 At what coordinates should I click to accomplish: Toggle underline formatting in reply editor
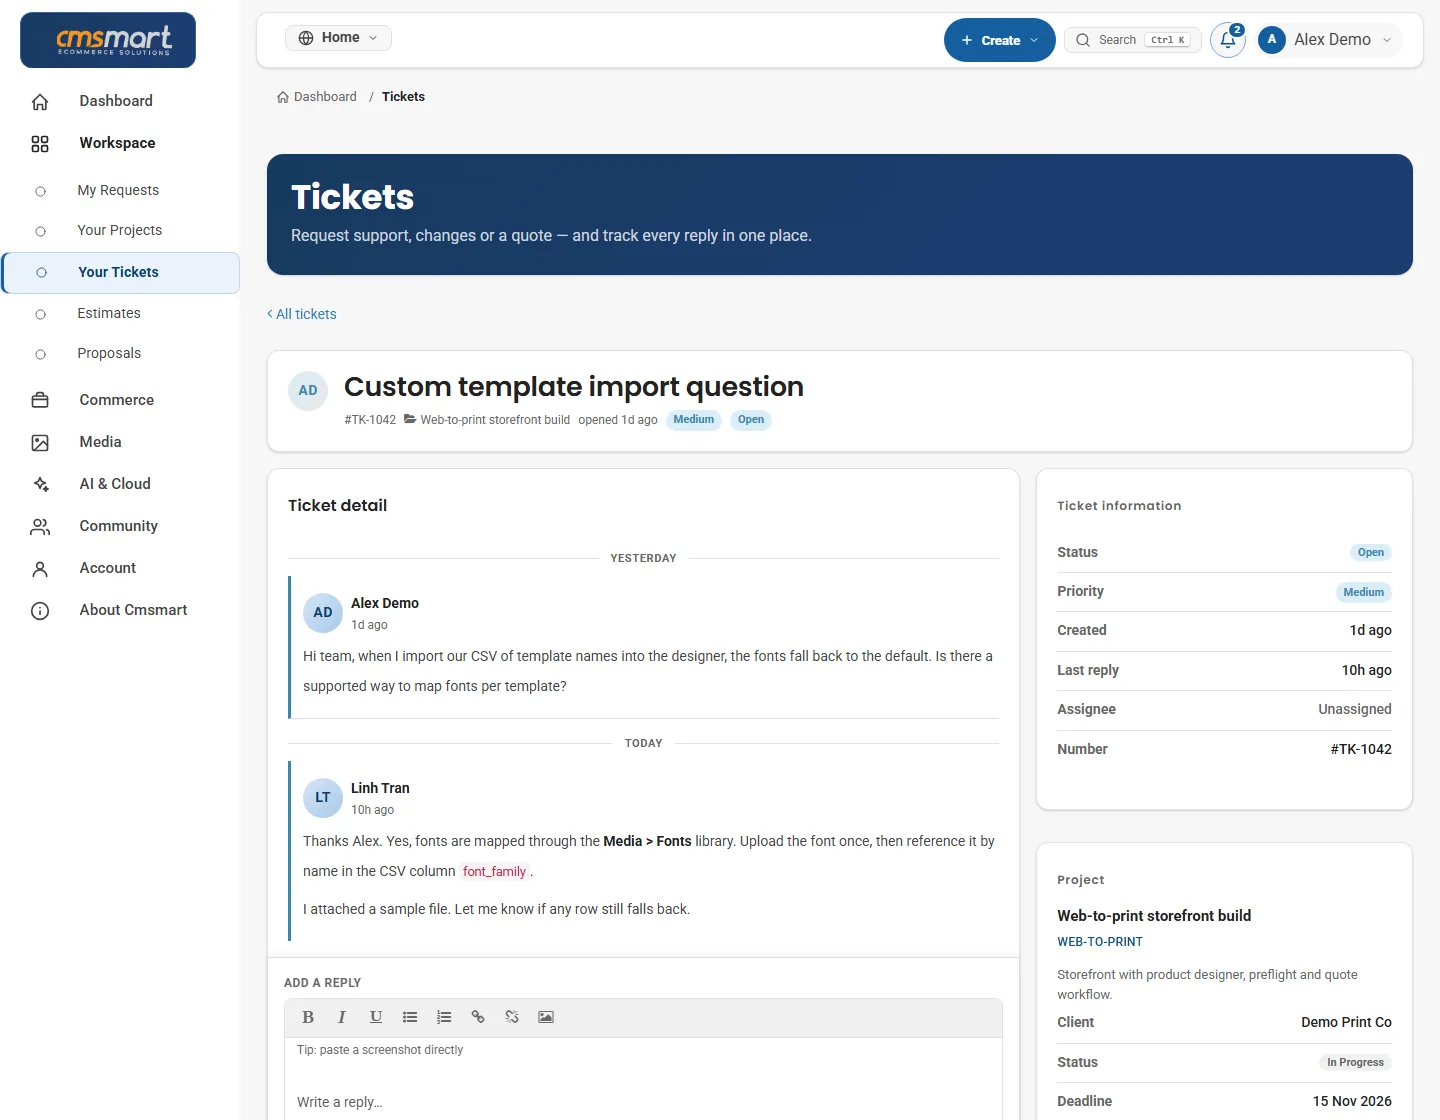(376, 1017)
